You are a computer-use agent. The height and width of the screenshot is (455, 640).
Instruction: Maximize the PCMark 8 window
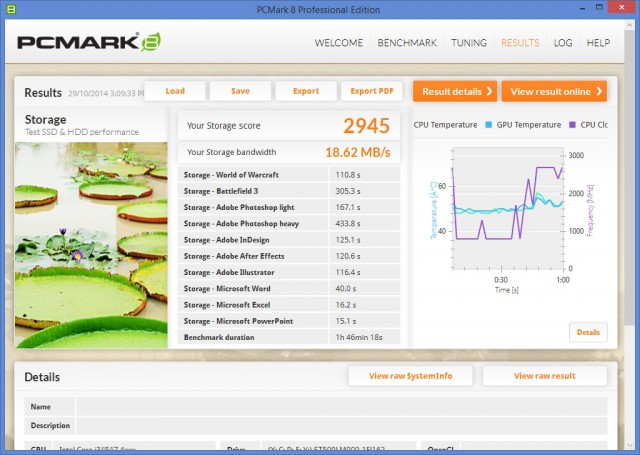click(599, 8)
